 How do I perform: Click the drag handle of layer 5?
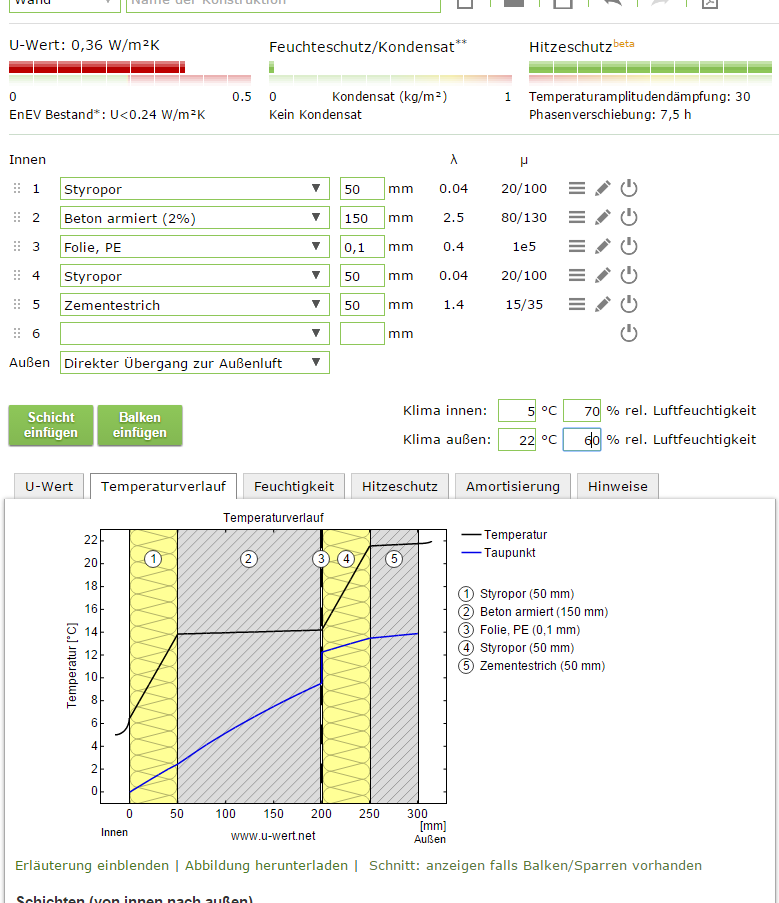[16, 305]
